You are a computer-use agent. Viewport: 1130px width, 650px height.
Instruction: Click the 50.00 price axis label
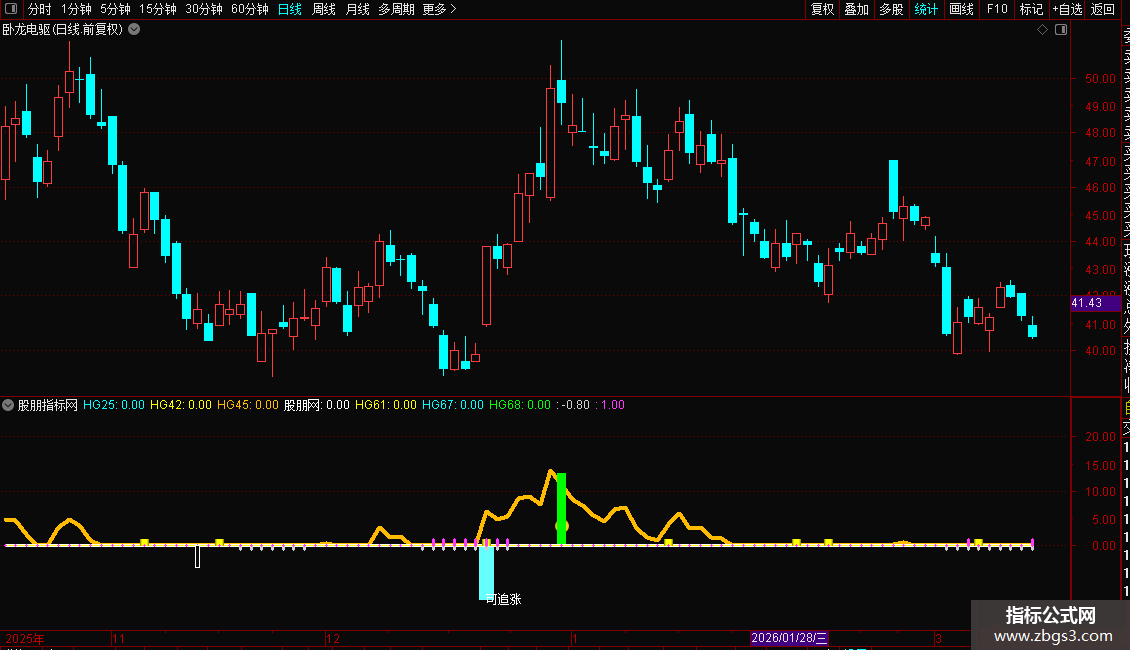[x=1100, y=79]
